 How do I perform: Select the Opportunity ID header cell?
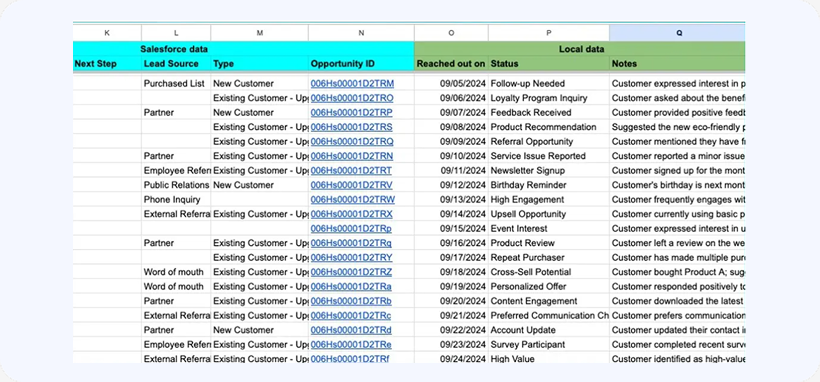pos(361,63)
